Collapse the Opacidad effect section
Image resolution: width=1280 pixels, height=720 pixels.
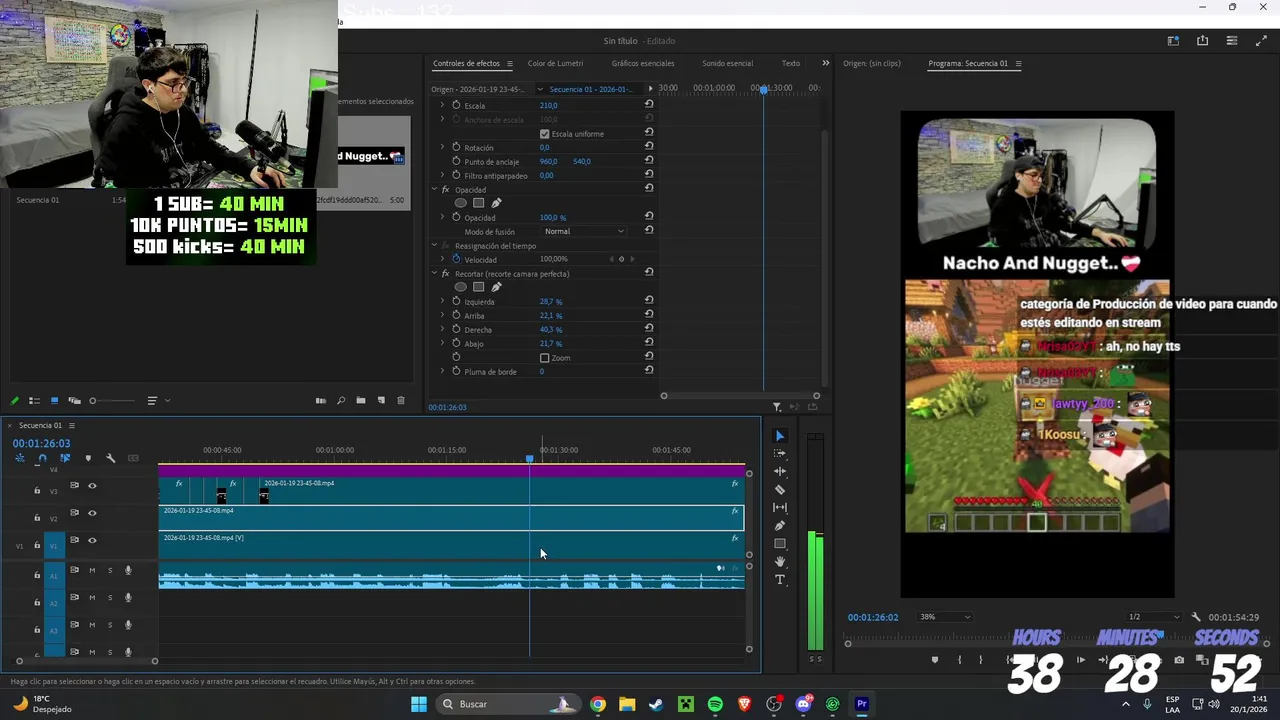(x=434, y=189)
